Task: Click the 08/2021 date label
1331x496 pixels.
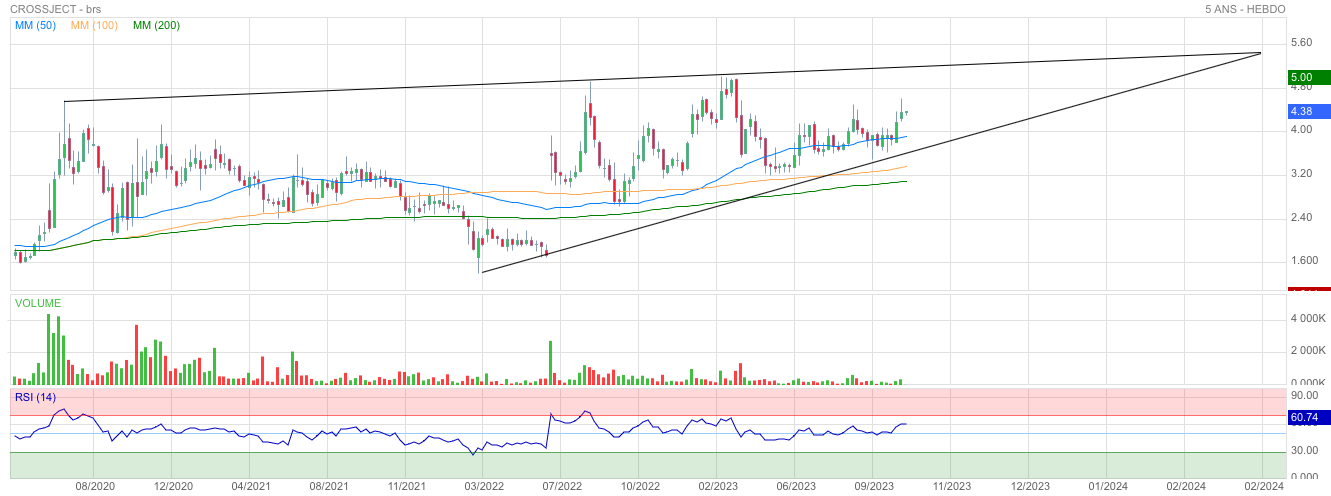Action: 328,486
